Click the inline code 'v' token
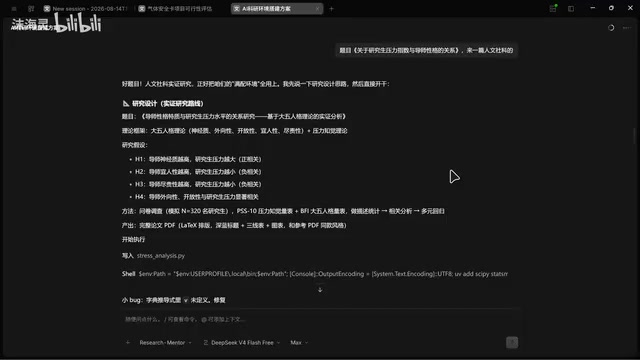640x360 pixels. click(186, 300)
